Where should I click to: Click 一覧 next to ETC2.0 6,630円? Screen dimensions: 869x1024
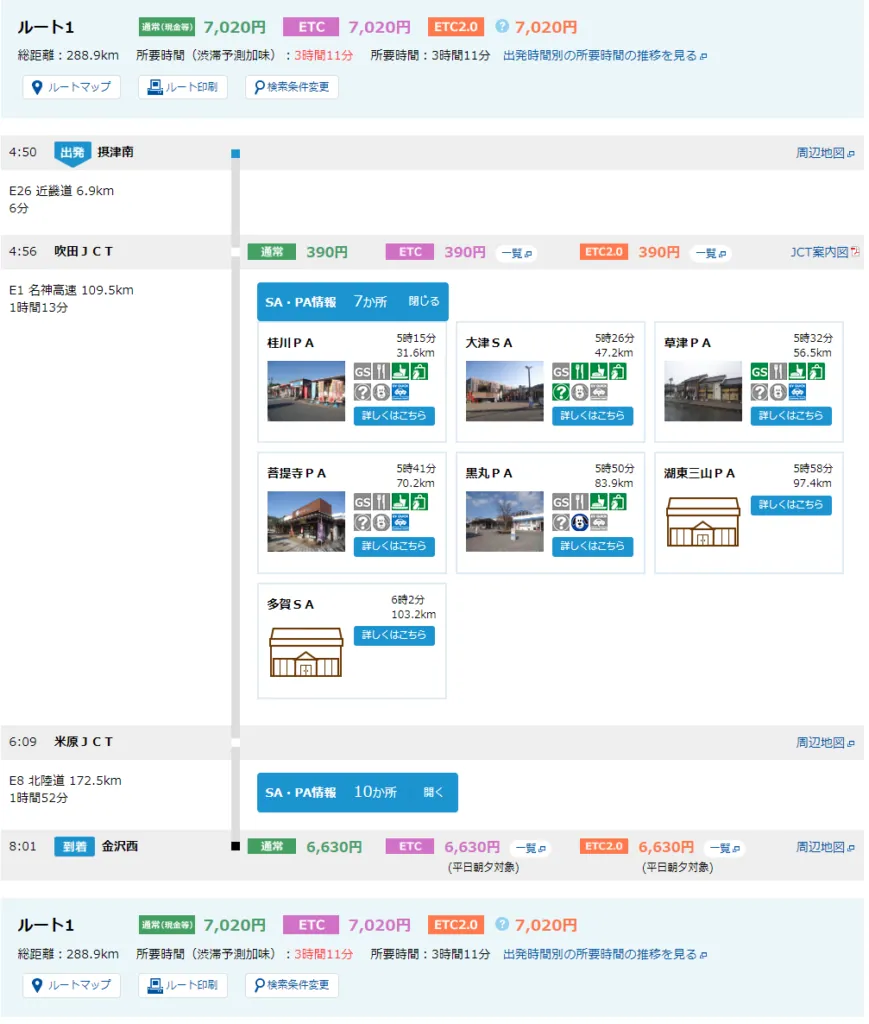click(725, 848)
